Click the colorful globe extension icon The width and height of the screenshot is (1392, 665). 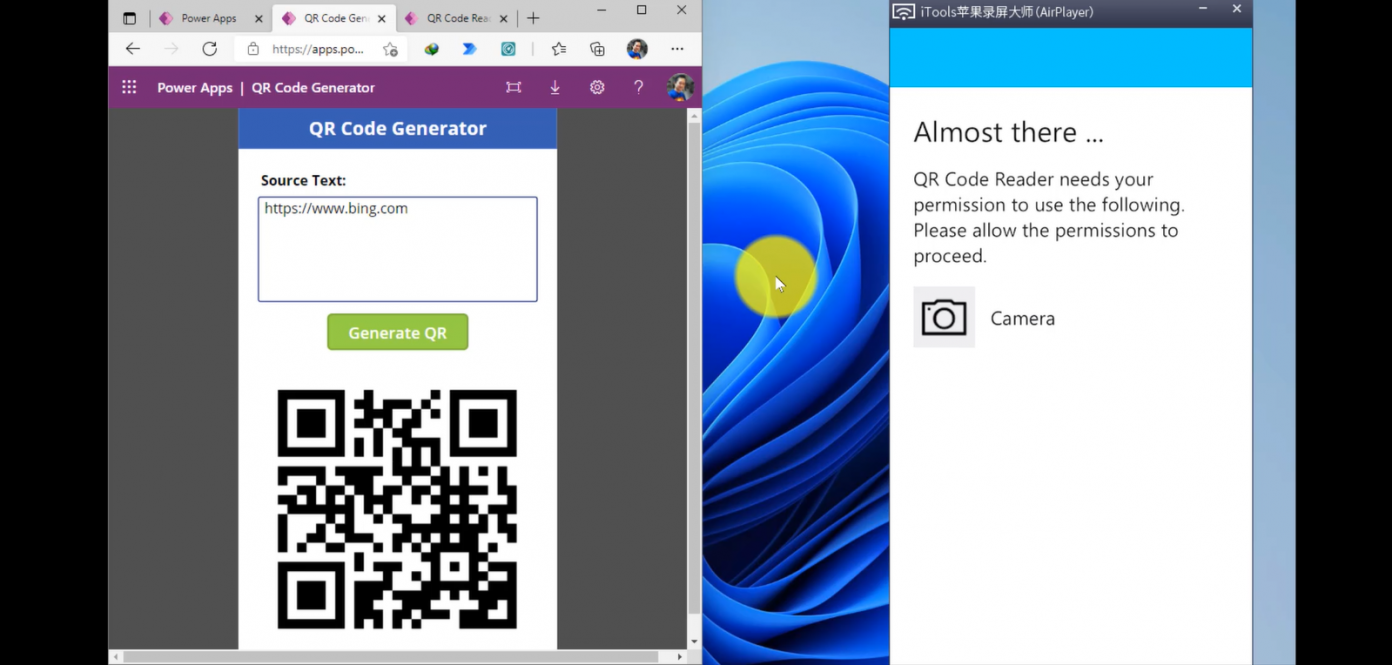tap(432, 48)
